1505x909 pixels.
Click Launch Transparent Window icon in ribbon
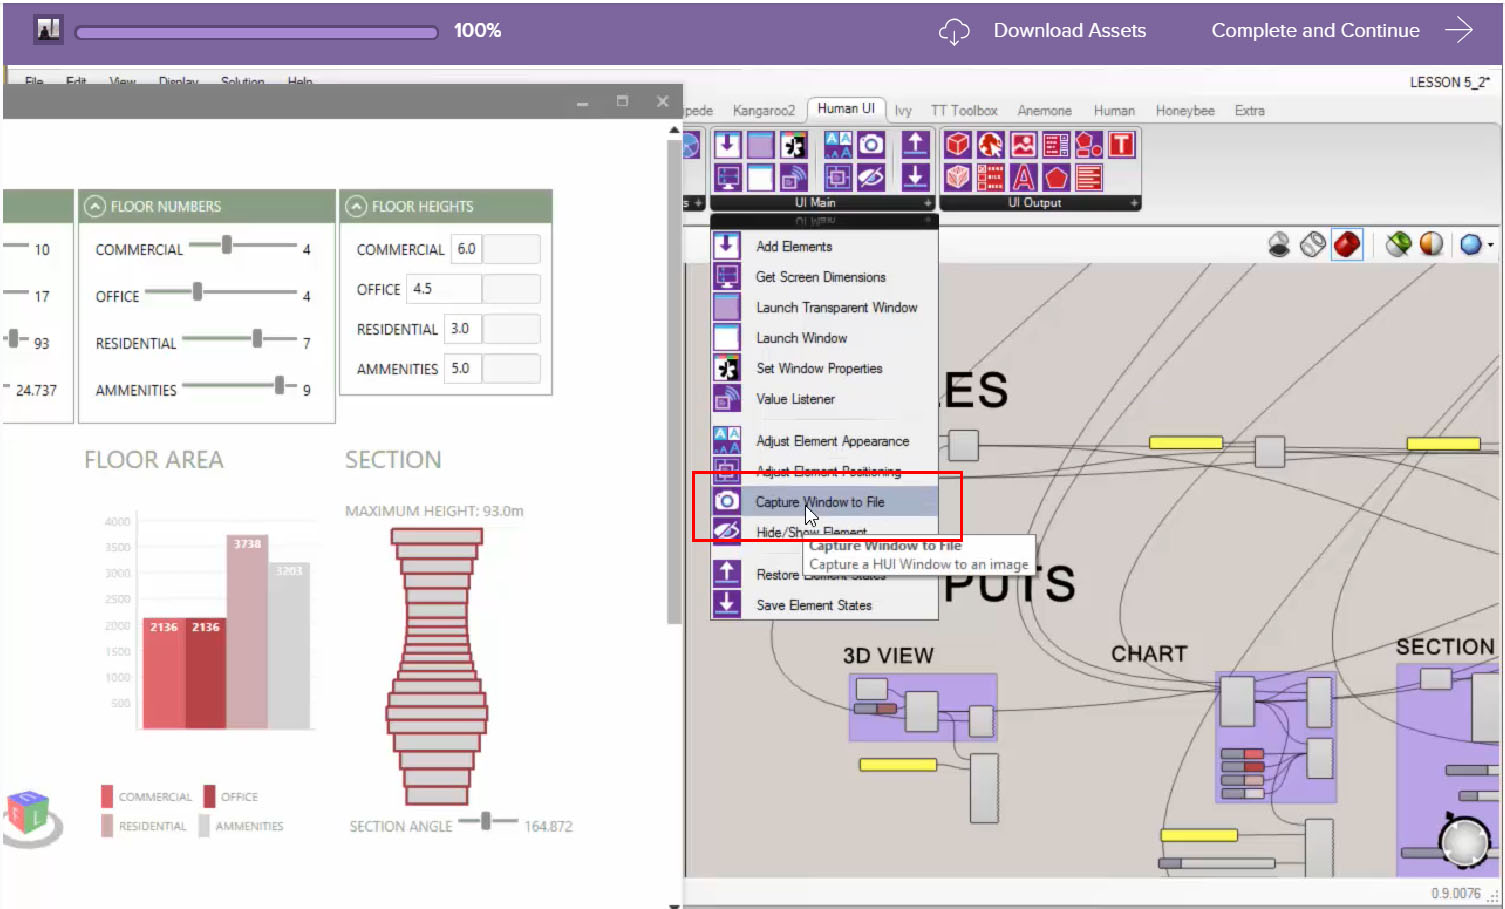[761, 145]
